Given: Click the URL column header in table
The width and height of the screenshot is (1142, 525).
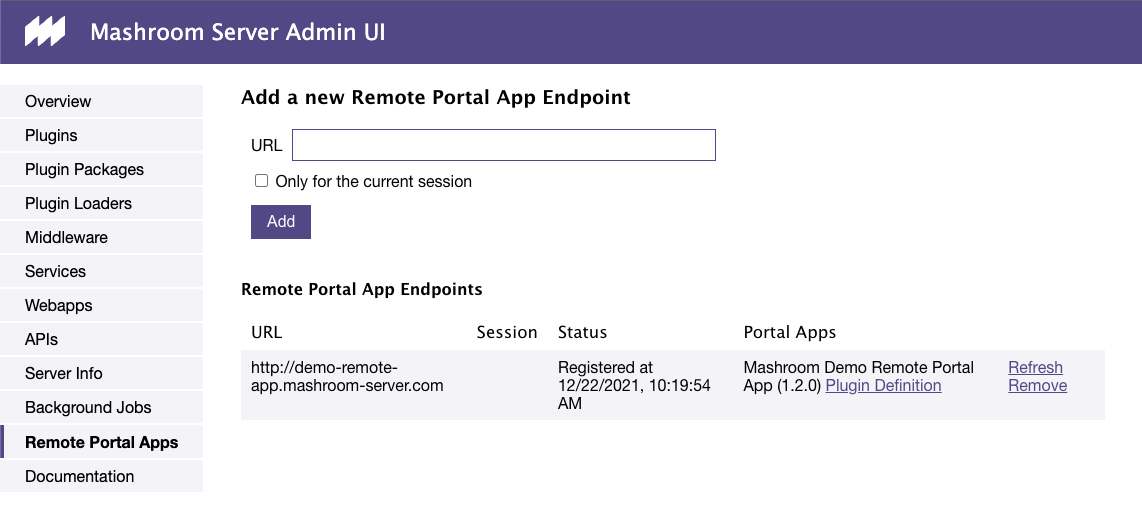Looking at the screenshot, I should point(267,333).
